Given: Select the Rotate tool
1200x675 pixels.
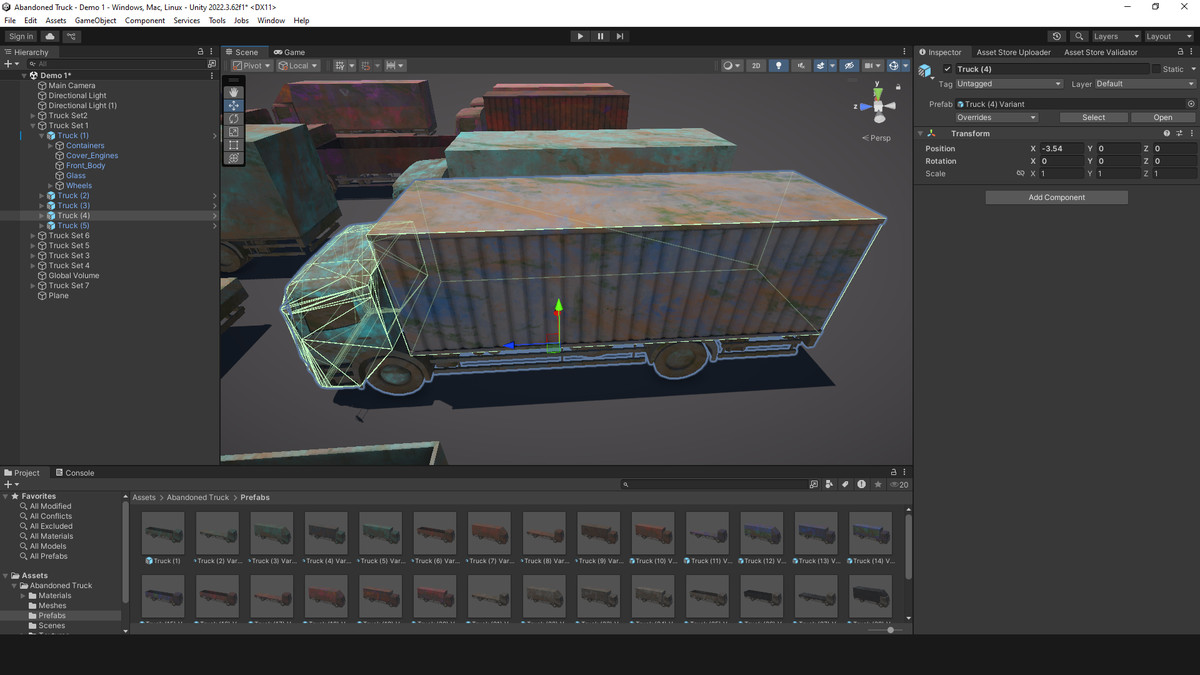Looking at the screenshot, I should tap(234, 118).
